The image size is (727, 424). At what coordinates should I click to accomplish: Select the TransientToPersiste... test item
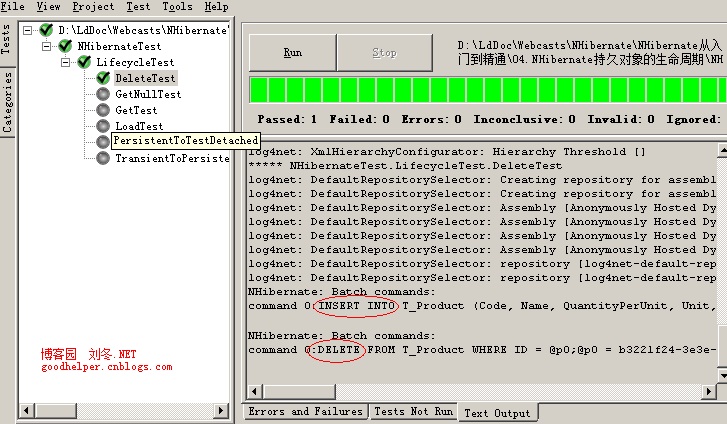click(x=172, y=159)
